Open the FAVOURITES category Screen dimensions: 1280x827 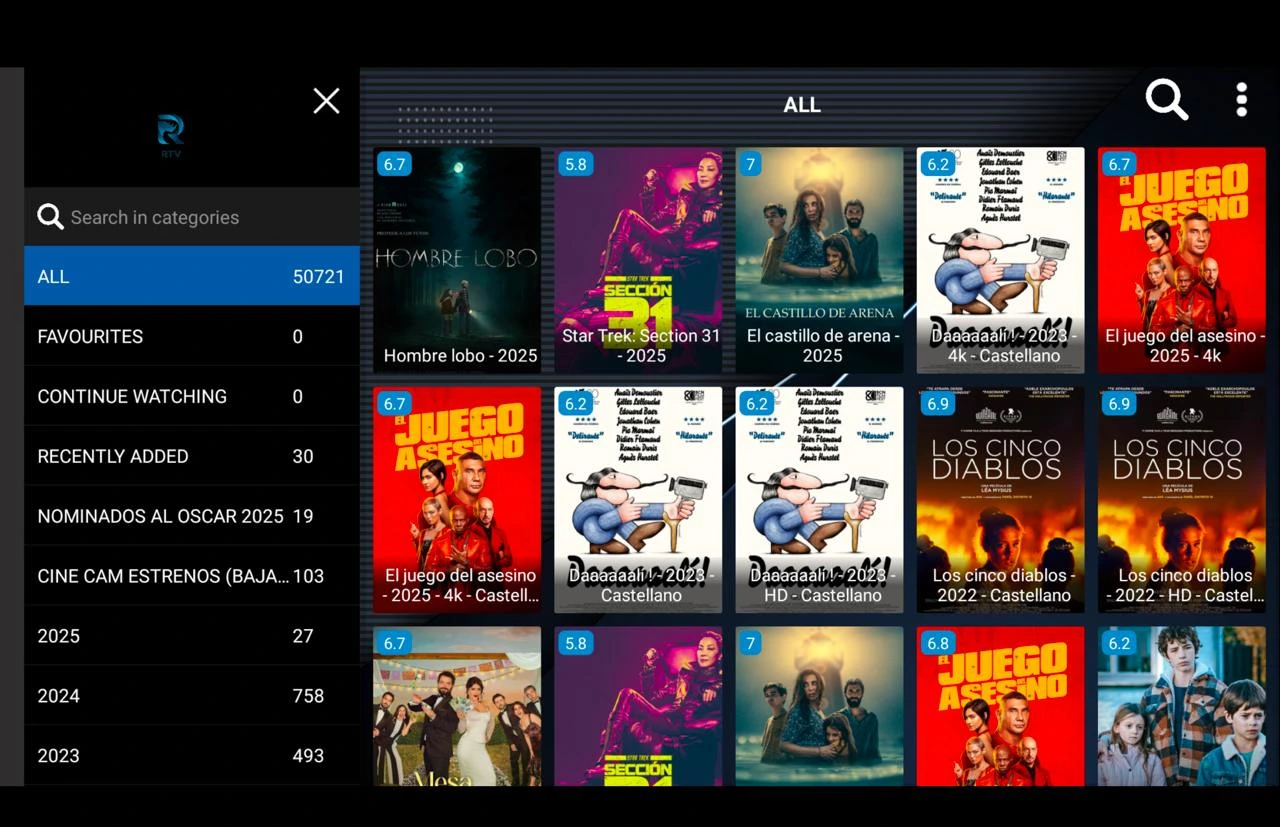pos(192,336)
